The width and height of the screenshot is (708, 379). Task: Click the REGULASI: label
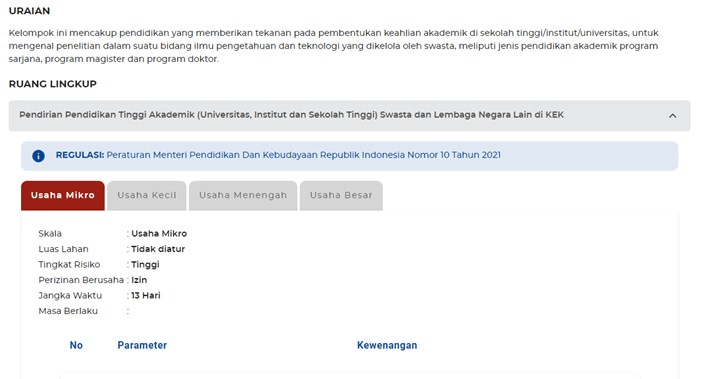click(80, 155)
